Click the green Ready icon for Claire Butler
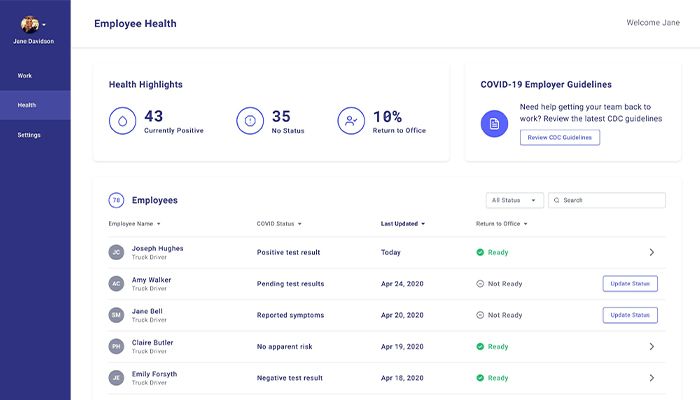This screenshot has width=700, height=400. [x=480, y=347]
